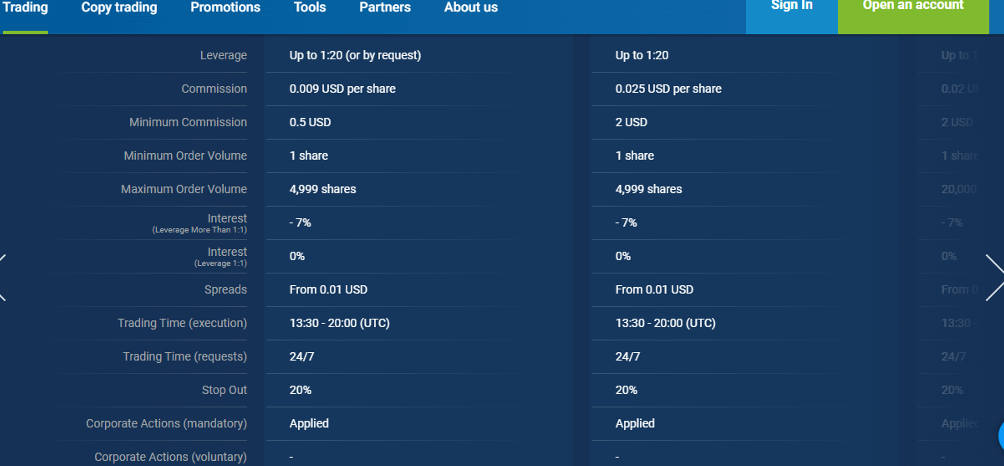Go to the Promotions menu
Image resolution: width=1004 pixels, height=466 pixels.
point(225,7)
